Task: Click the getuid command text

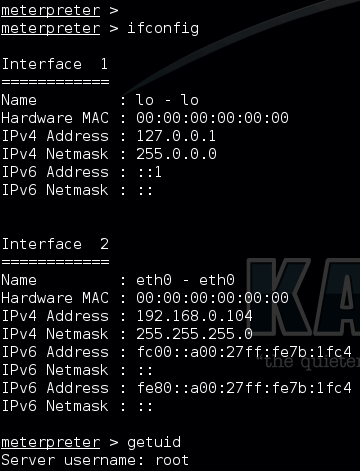Action: coord(154,442)
